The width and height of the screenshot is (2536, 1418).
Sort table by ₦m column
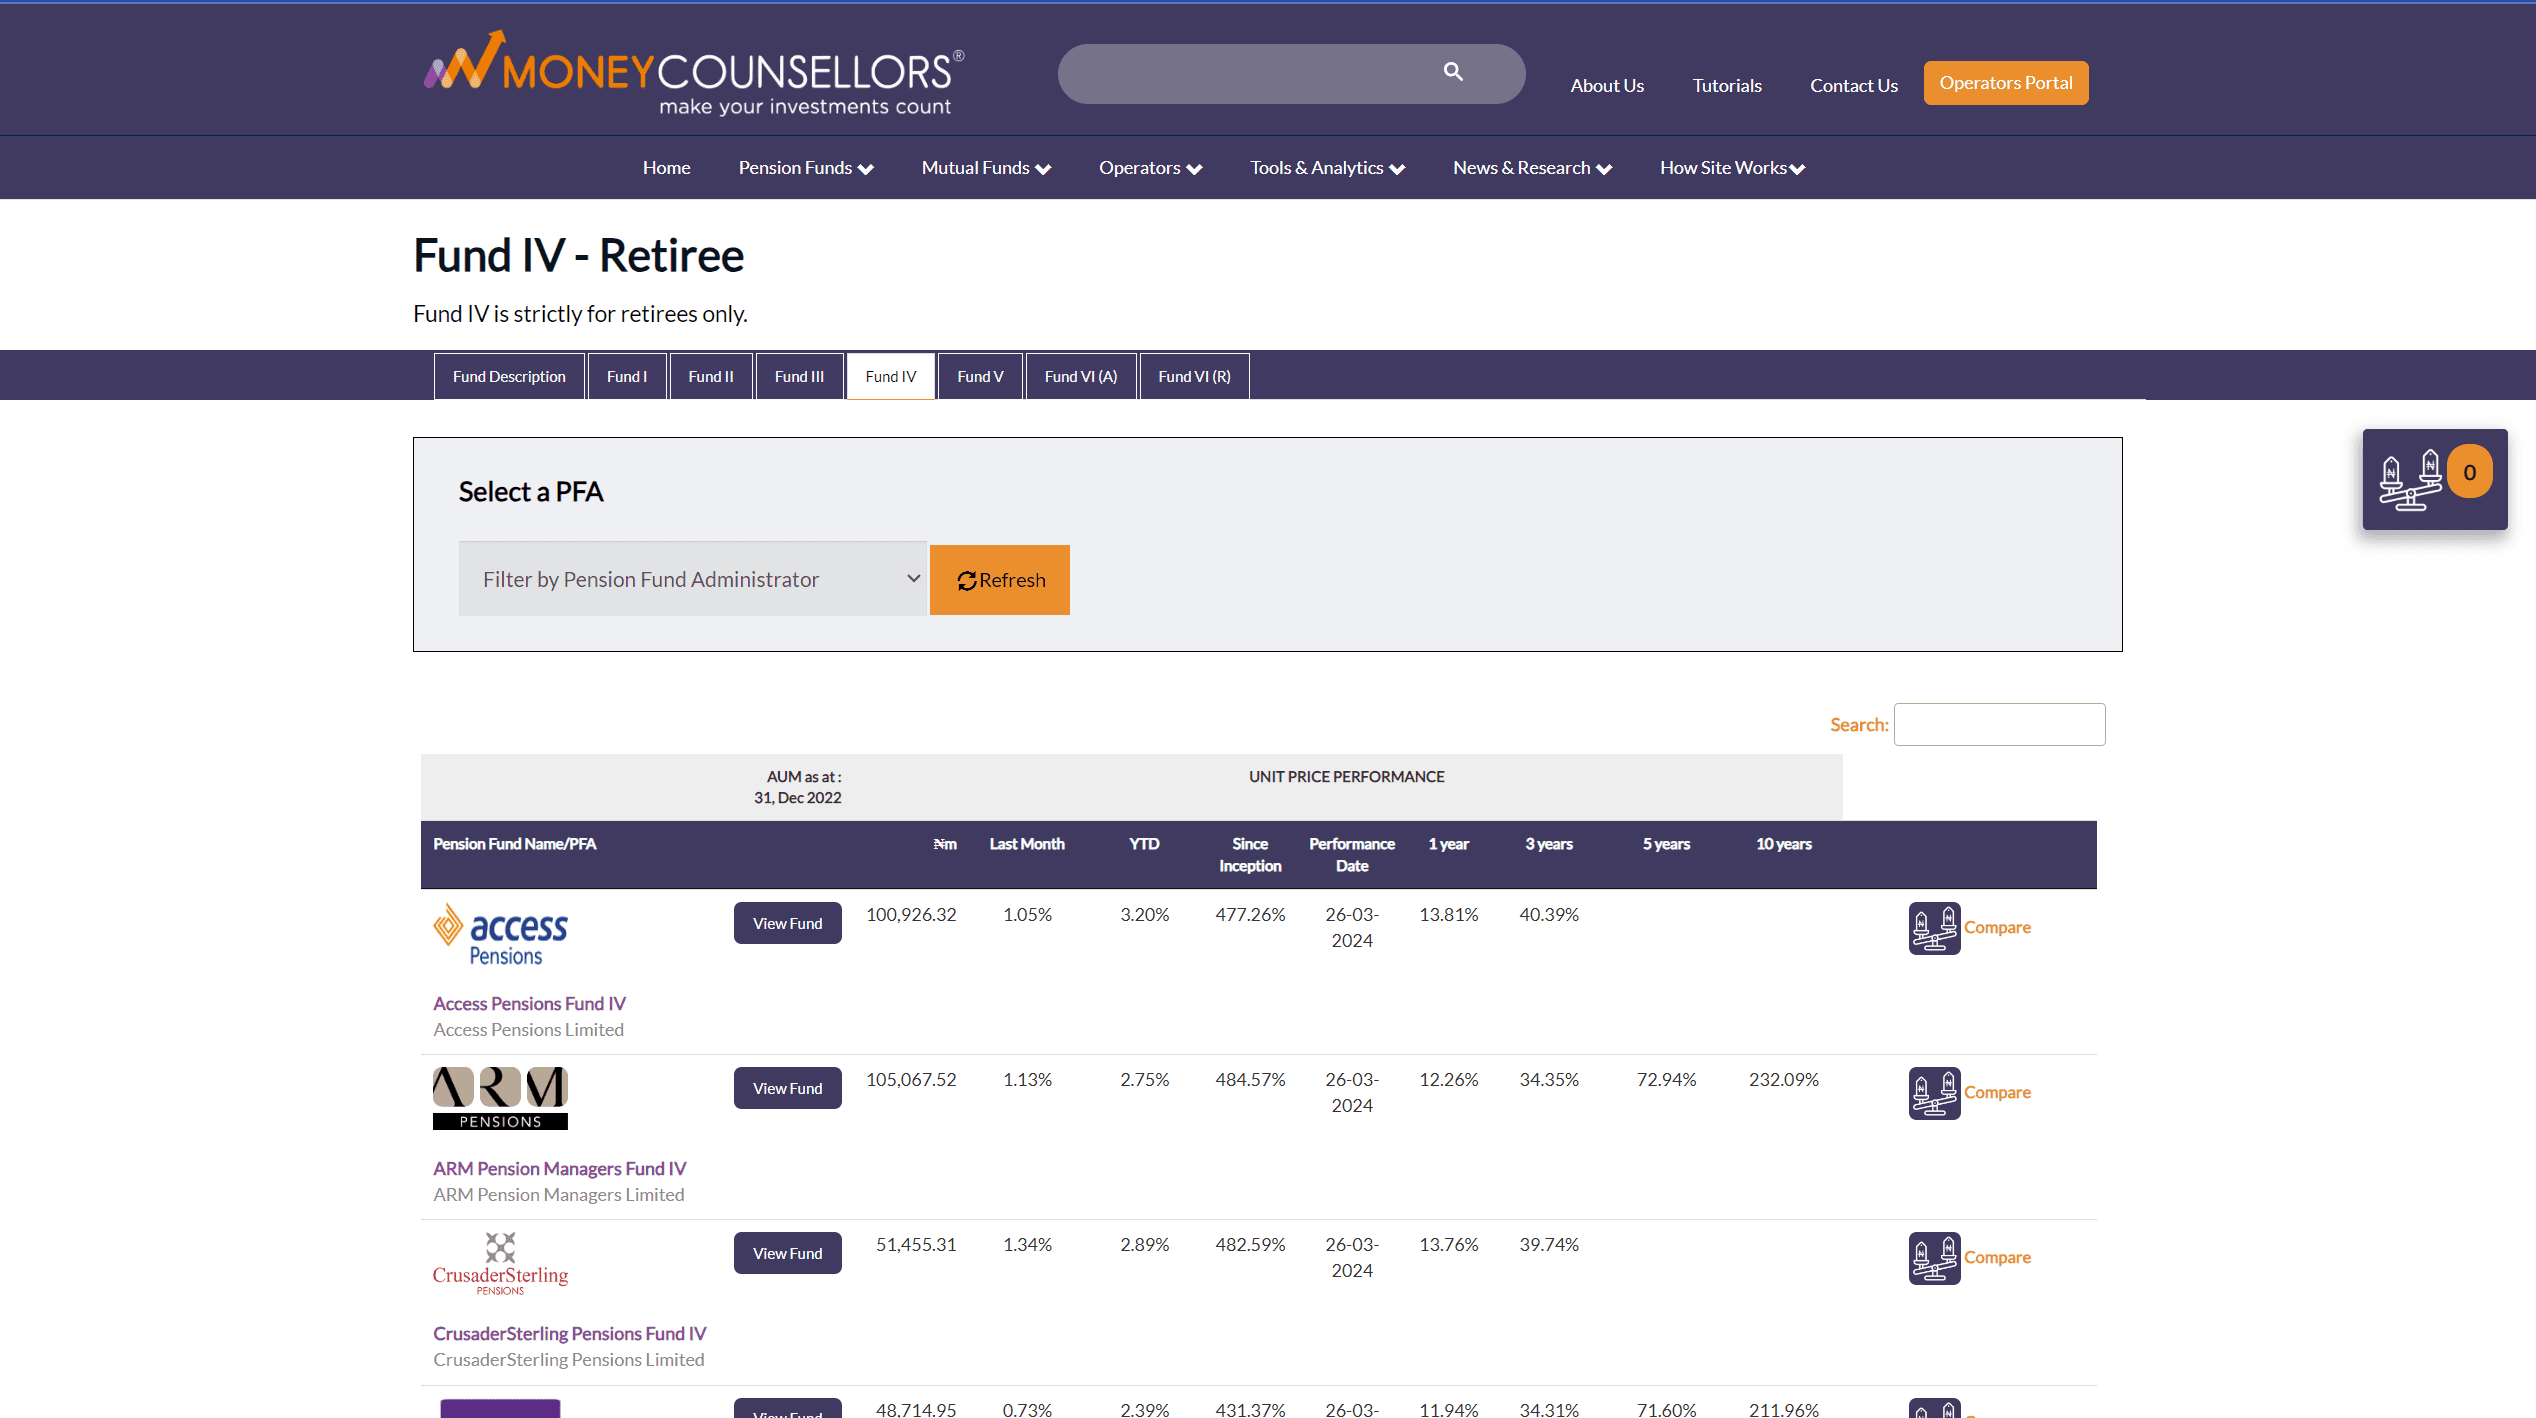[945, 844]
